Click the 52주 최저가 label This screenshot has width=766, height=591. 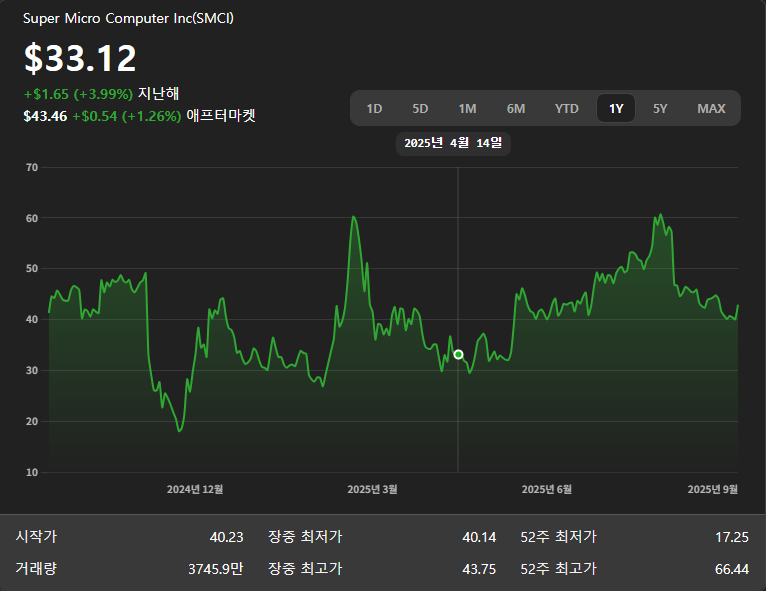[558, 537]
